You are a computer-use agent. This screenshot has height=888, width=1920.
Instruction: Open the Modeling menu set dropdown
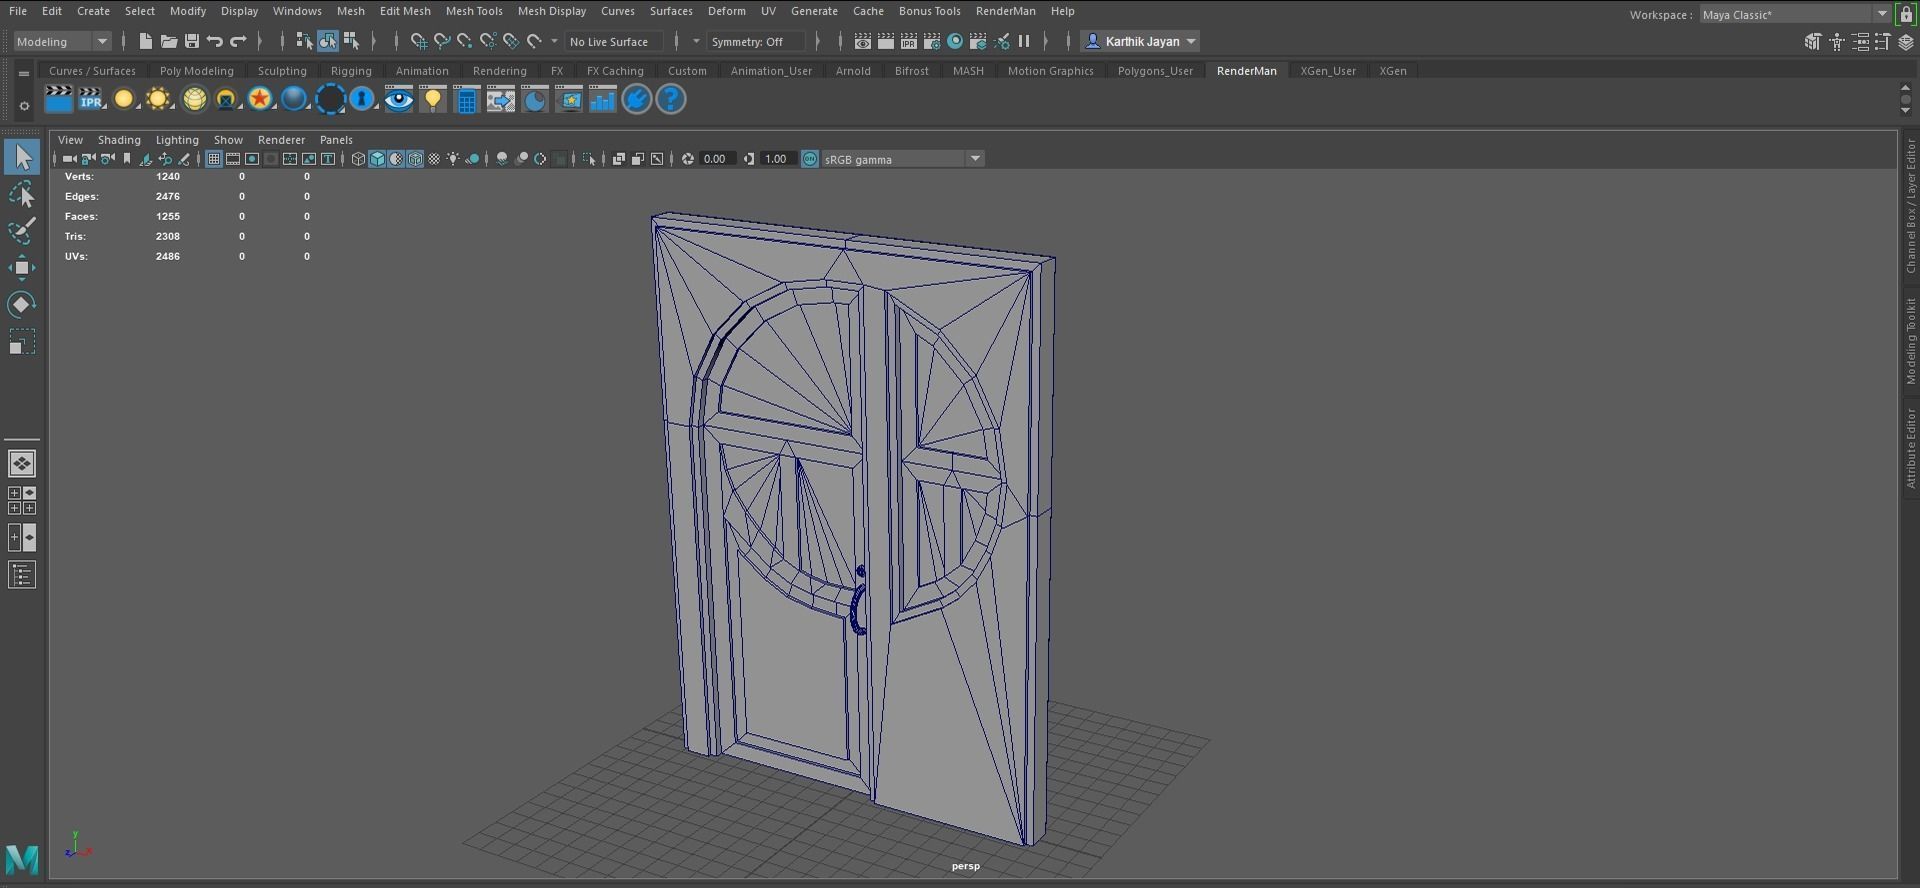tap(62, 41)
